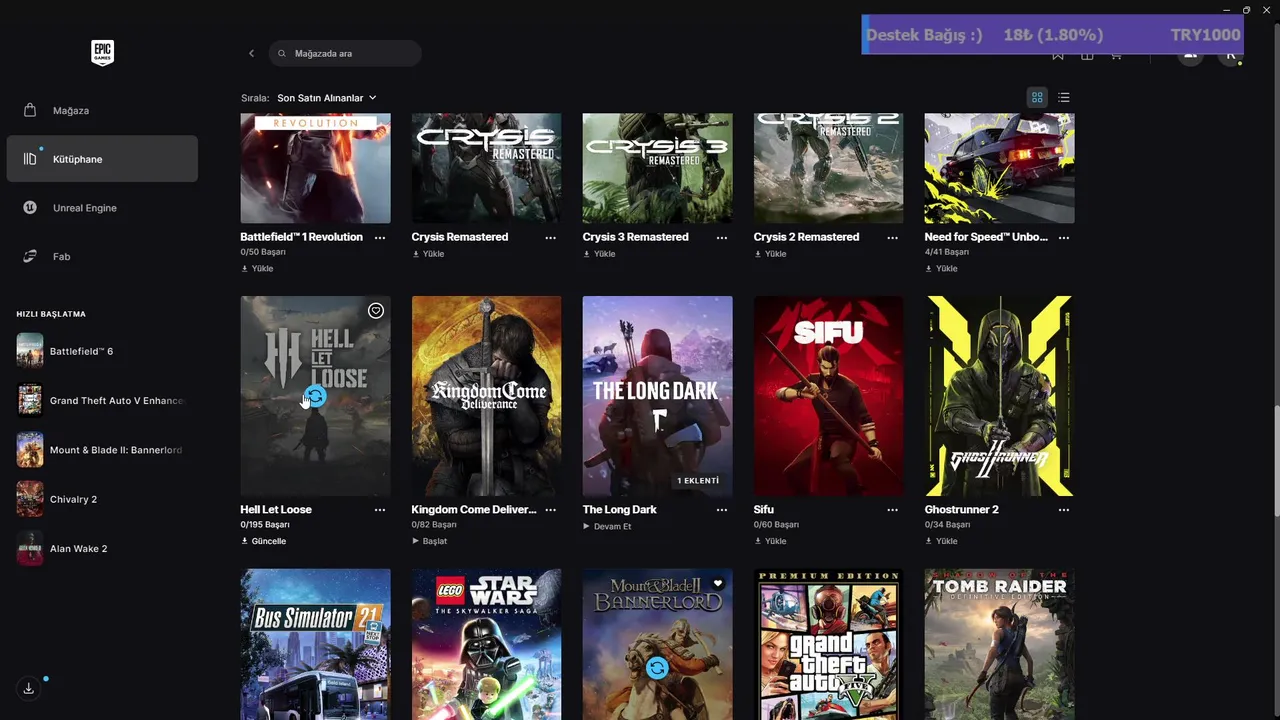Image resolution: width=1280 pixels, height=720 pixels.
Task: Open three-dot menu for The Long Dark
Action: [722, 510]
